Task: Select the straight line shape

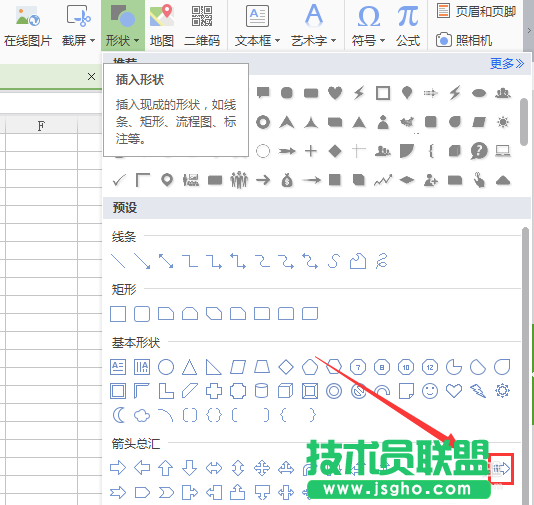Action: (x=118, y=261)
